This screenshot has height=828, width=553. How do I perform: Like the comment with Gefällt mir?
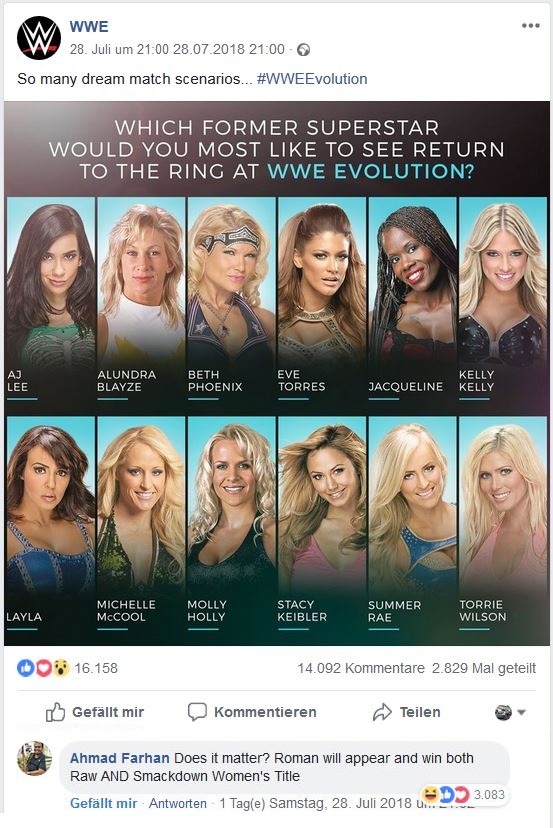tap(104, 803)
